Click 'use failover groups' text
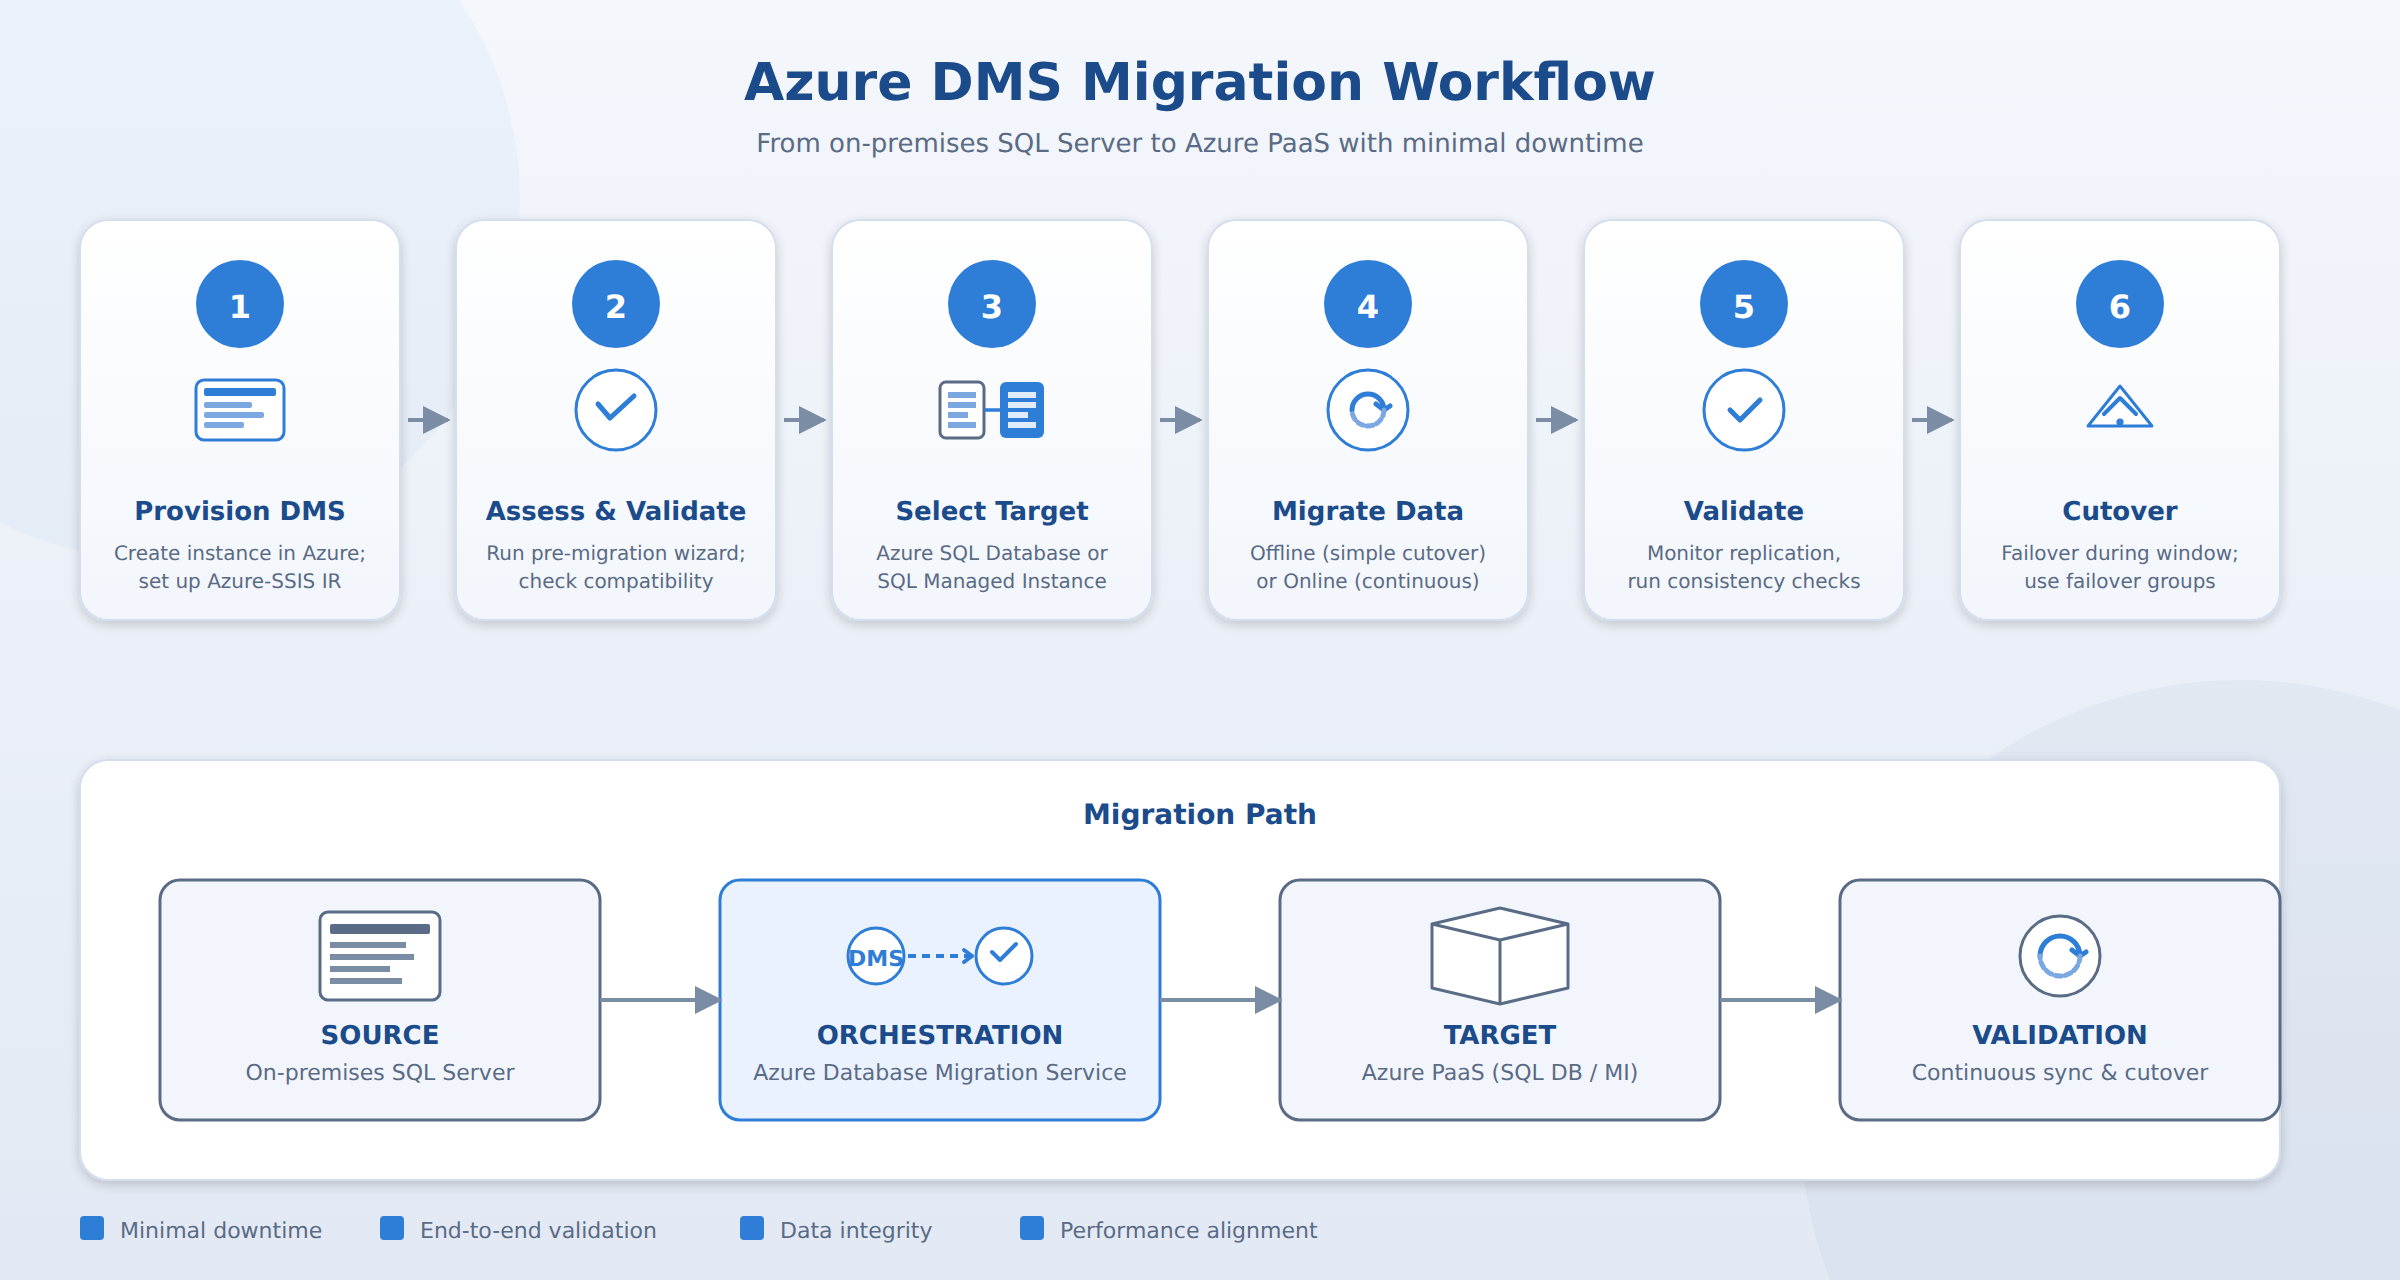This screenshot has height=1280, width=2400. coord(2120,581)
